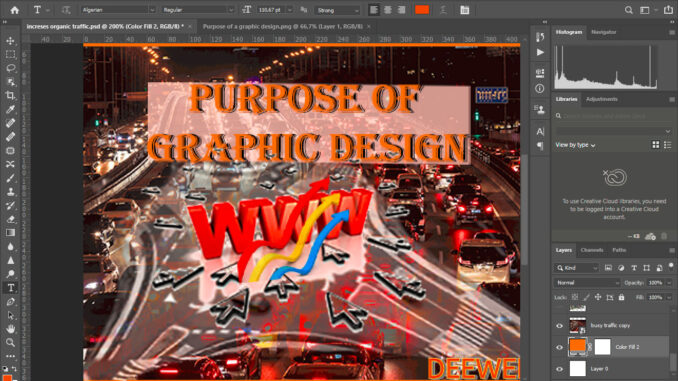Open the Normal blend mode dropdown
The height and width of the screenshot is (381, 678).
tap(587, 282)
